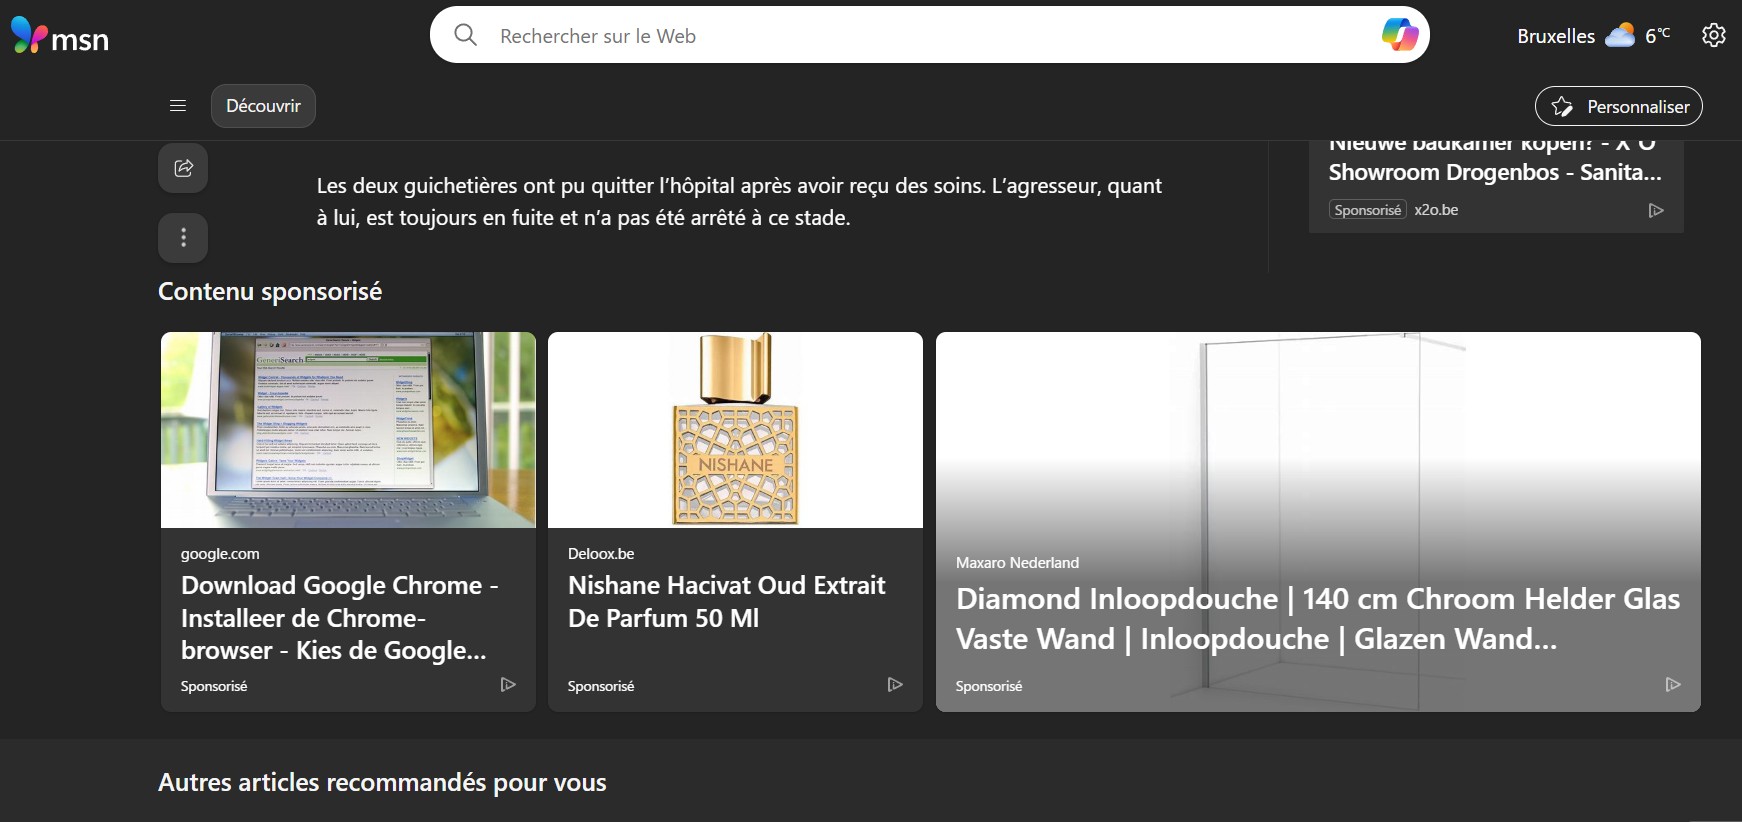Click the laptop screen ad thumbnail
The image size is (1742, 822).
click(x=348, y=430)
